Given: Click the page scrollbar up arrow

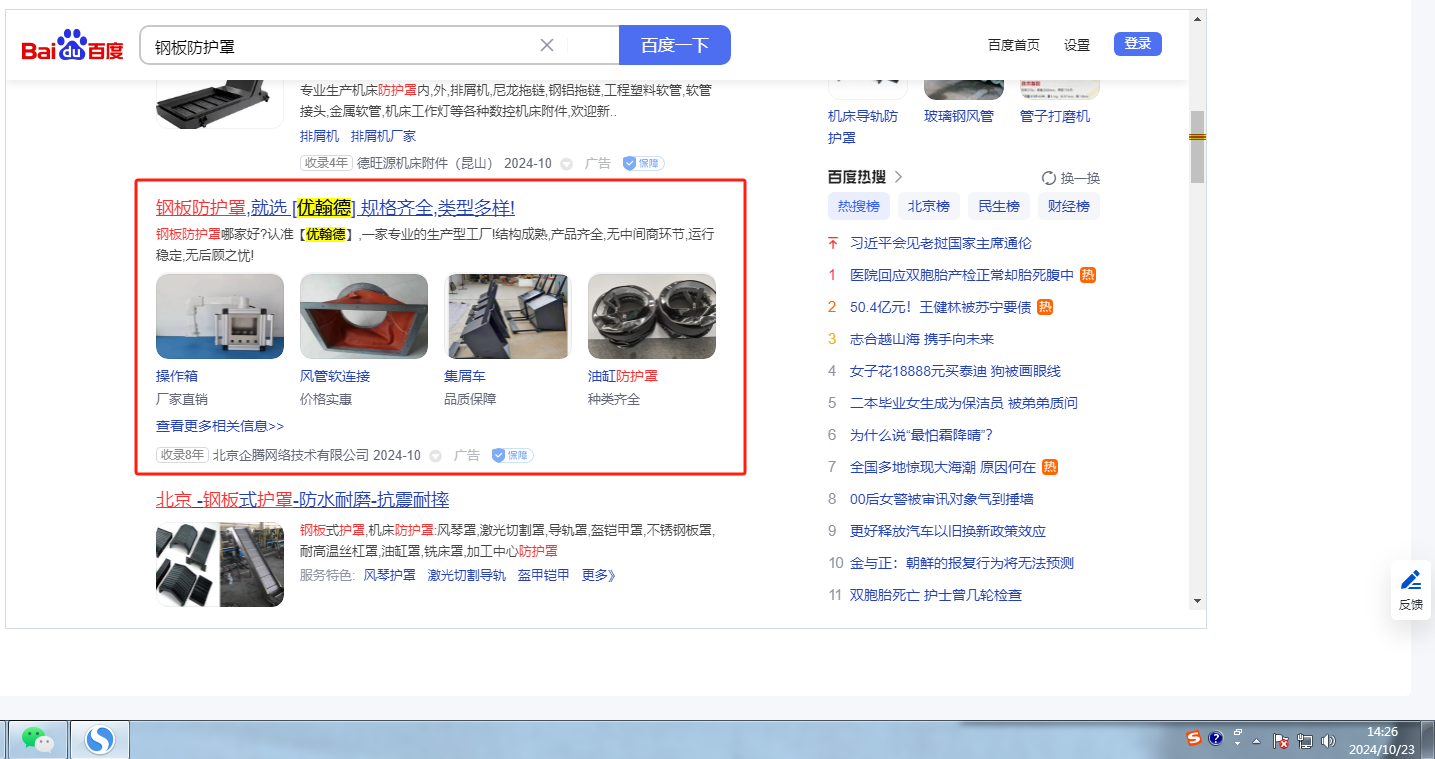Looking at the screenshot, I should pos(1197,18).
